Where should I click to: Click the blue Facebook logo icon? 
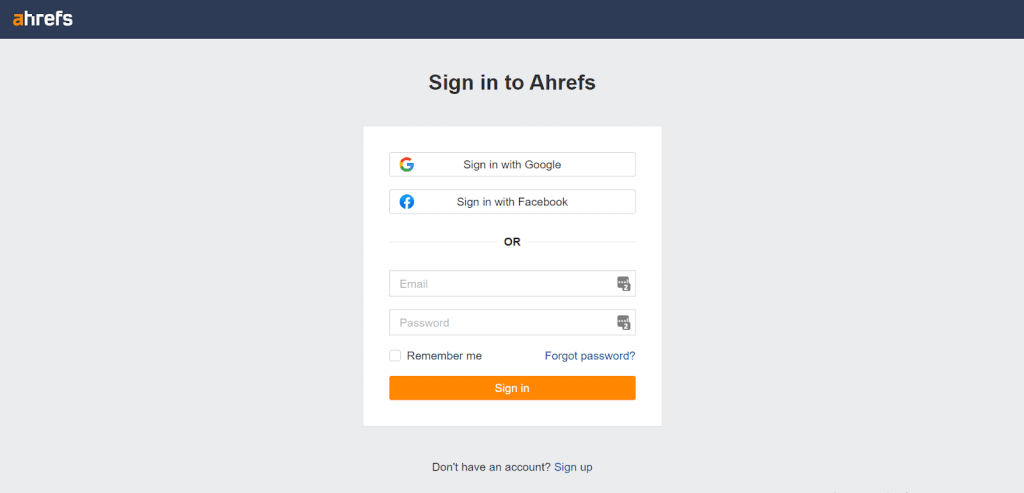pyautogui.click(x=407, y=202)
